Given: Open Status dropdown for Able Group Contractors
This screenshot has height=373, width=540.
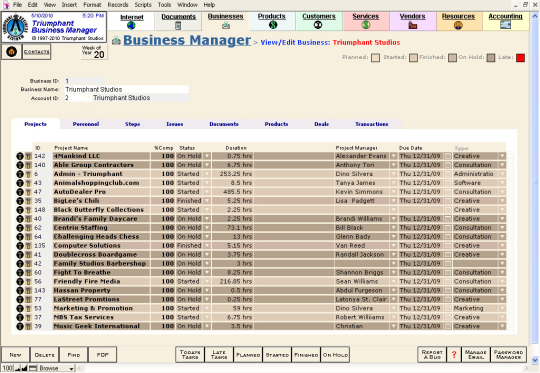Looking at the screenshot, I should (207, 165).
